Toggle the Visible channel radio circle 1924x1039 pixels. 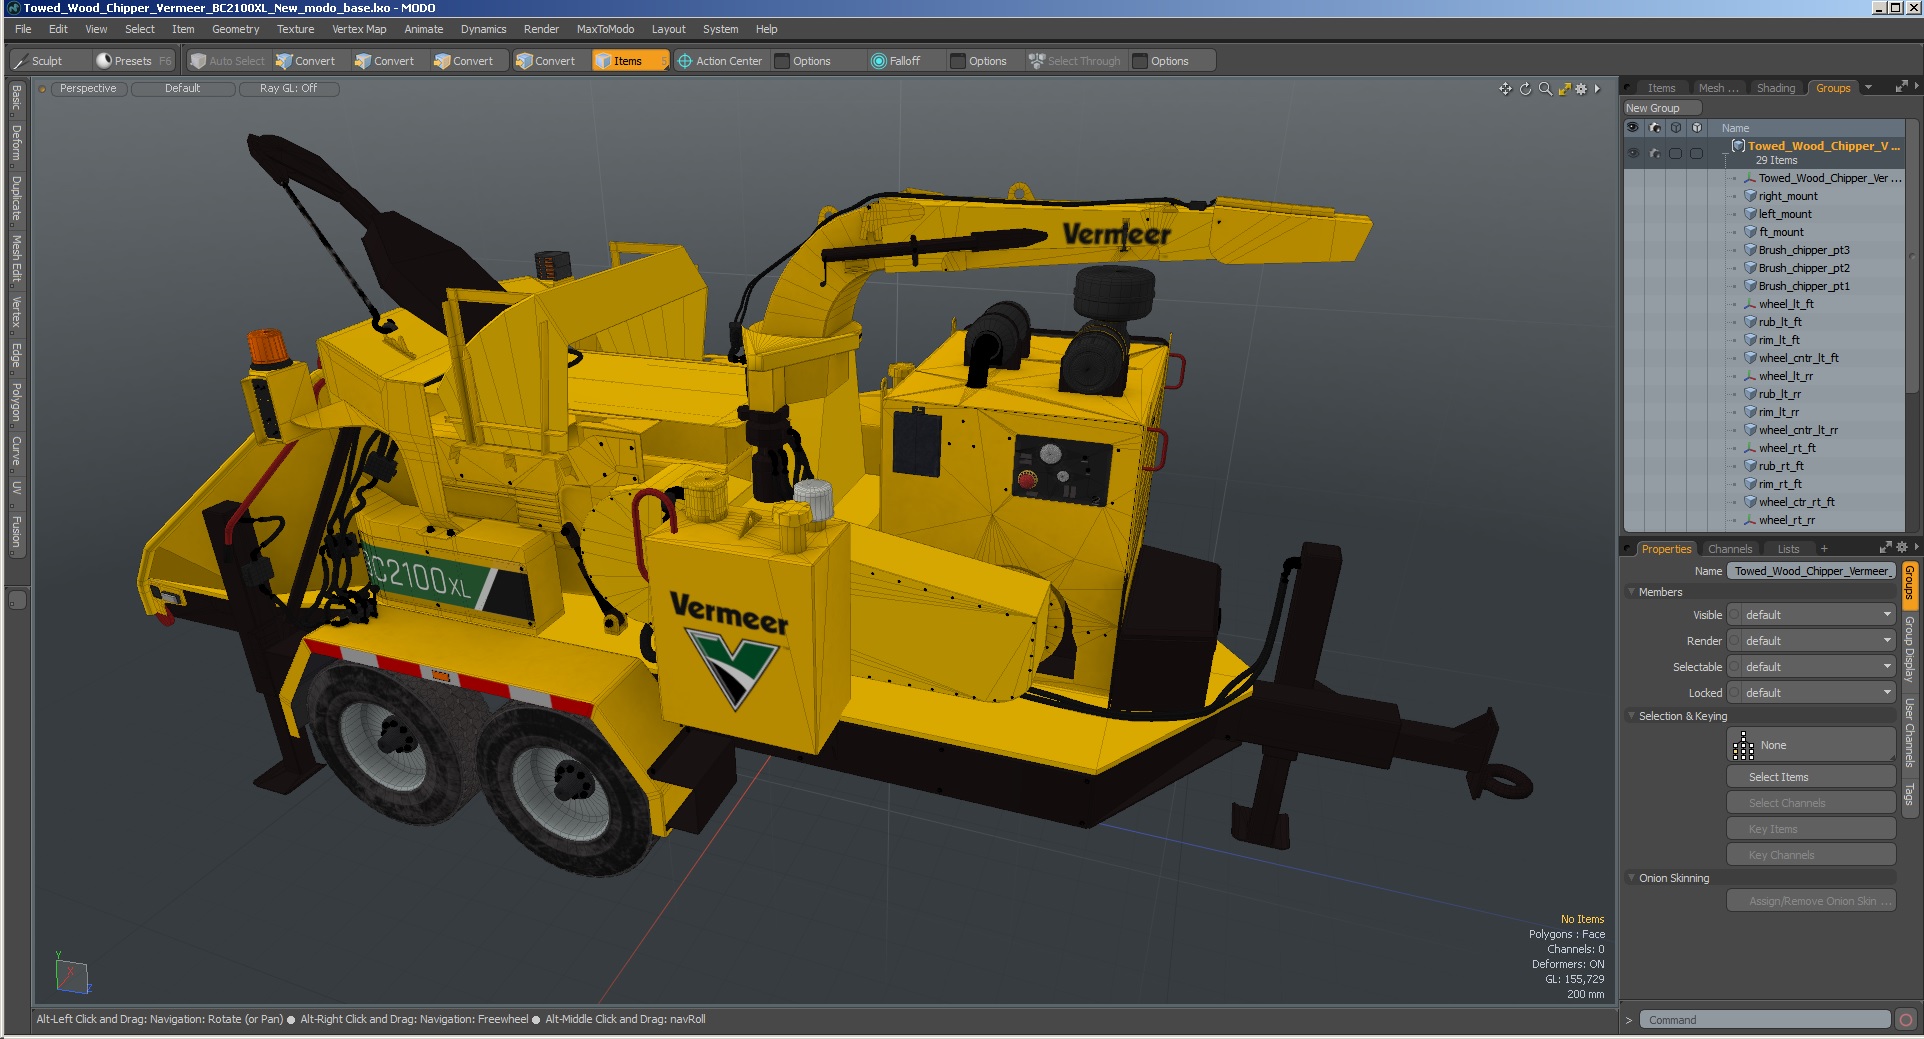click(x=1735, y=615)
